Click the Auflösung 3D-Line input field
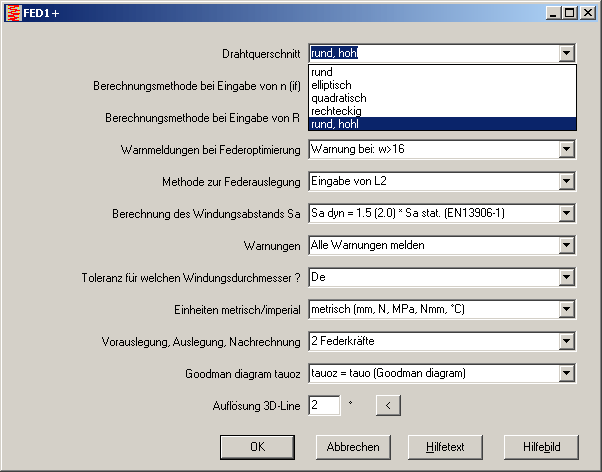Image resolution: width=602 pixels, height=472 pixels. click(x=324, y=405)
